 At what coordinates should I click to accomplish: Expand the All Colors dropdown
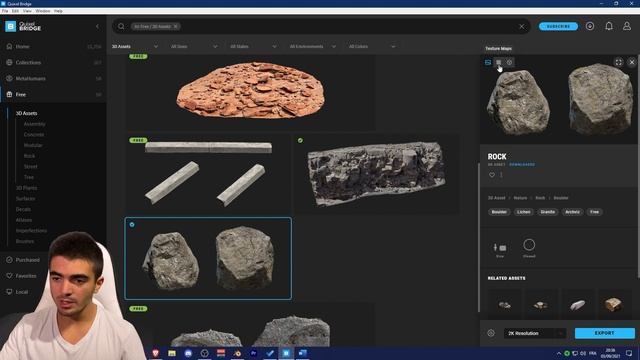pyautogui.click(x=372, y=47)
